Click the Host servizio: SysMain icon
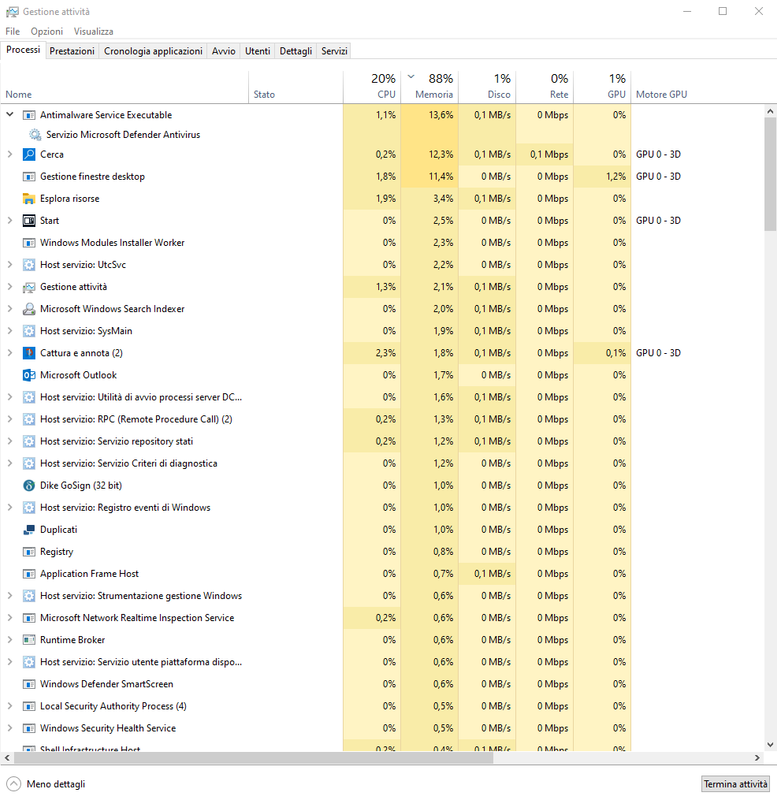 click(29, 331)
